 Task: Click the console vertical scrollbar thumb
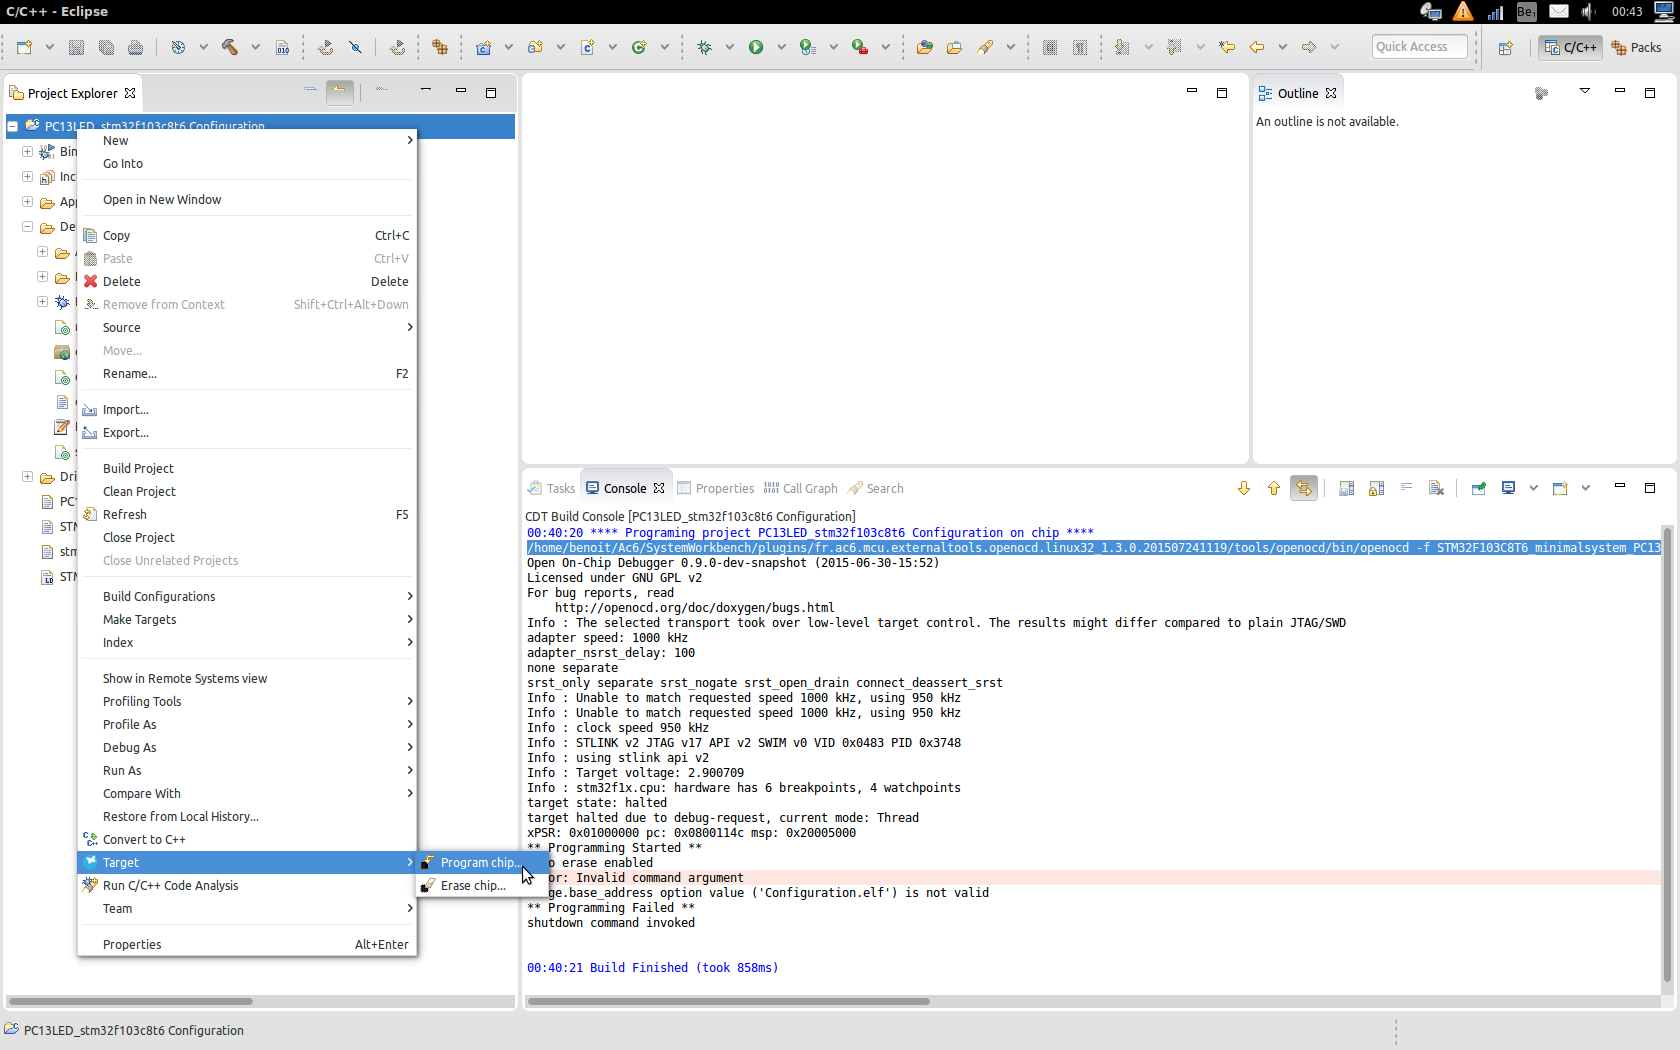[1667, 755]
